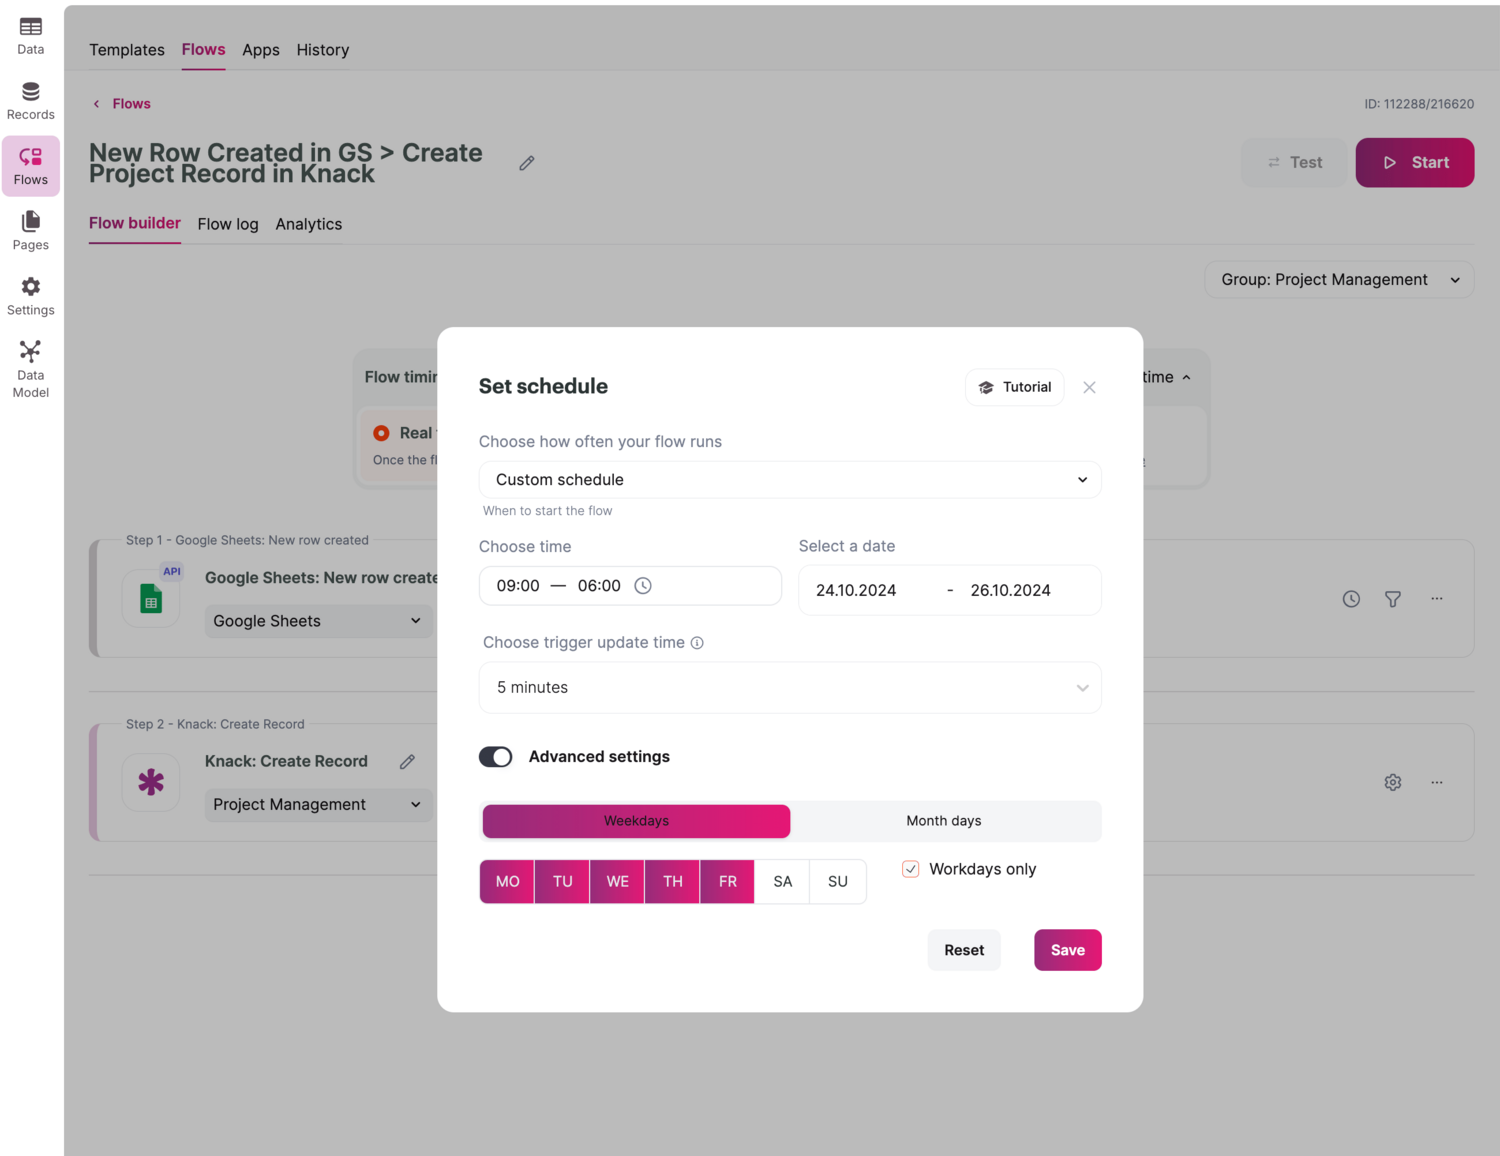1500x1156 pixels.
Task: Open the trigger update time dropdown
Action: (789, 688)
